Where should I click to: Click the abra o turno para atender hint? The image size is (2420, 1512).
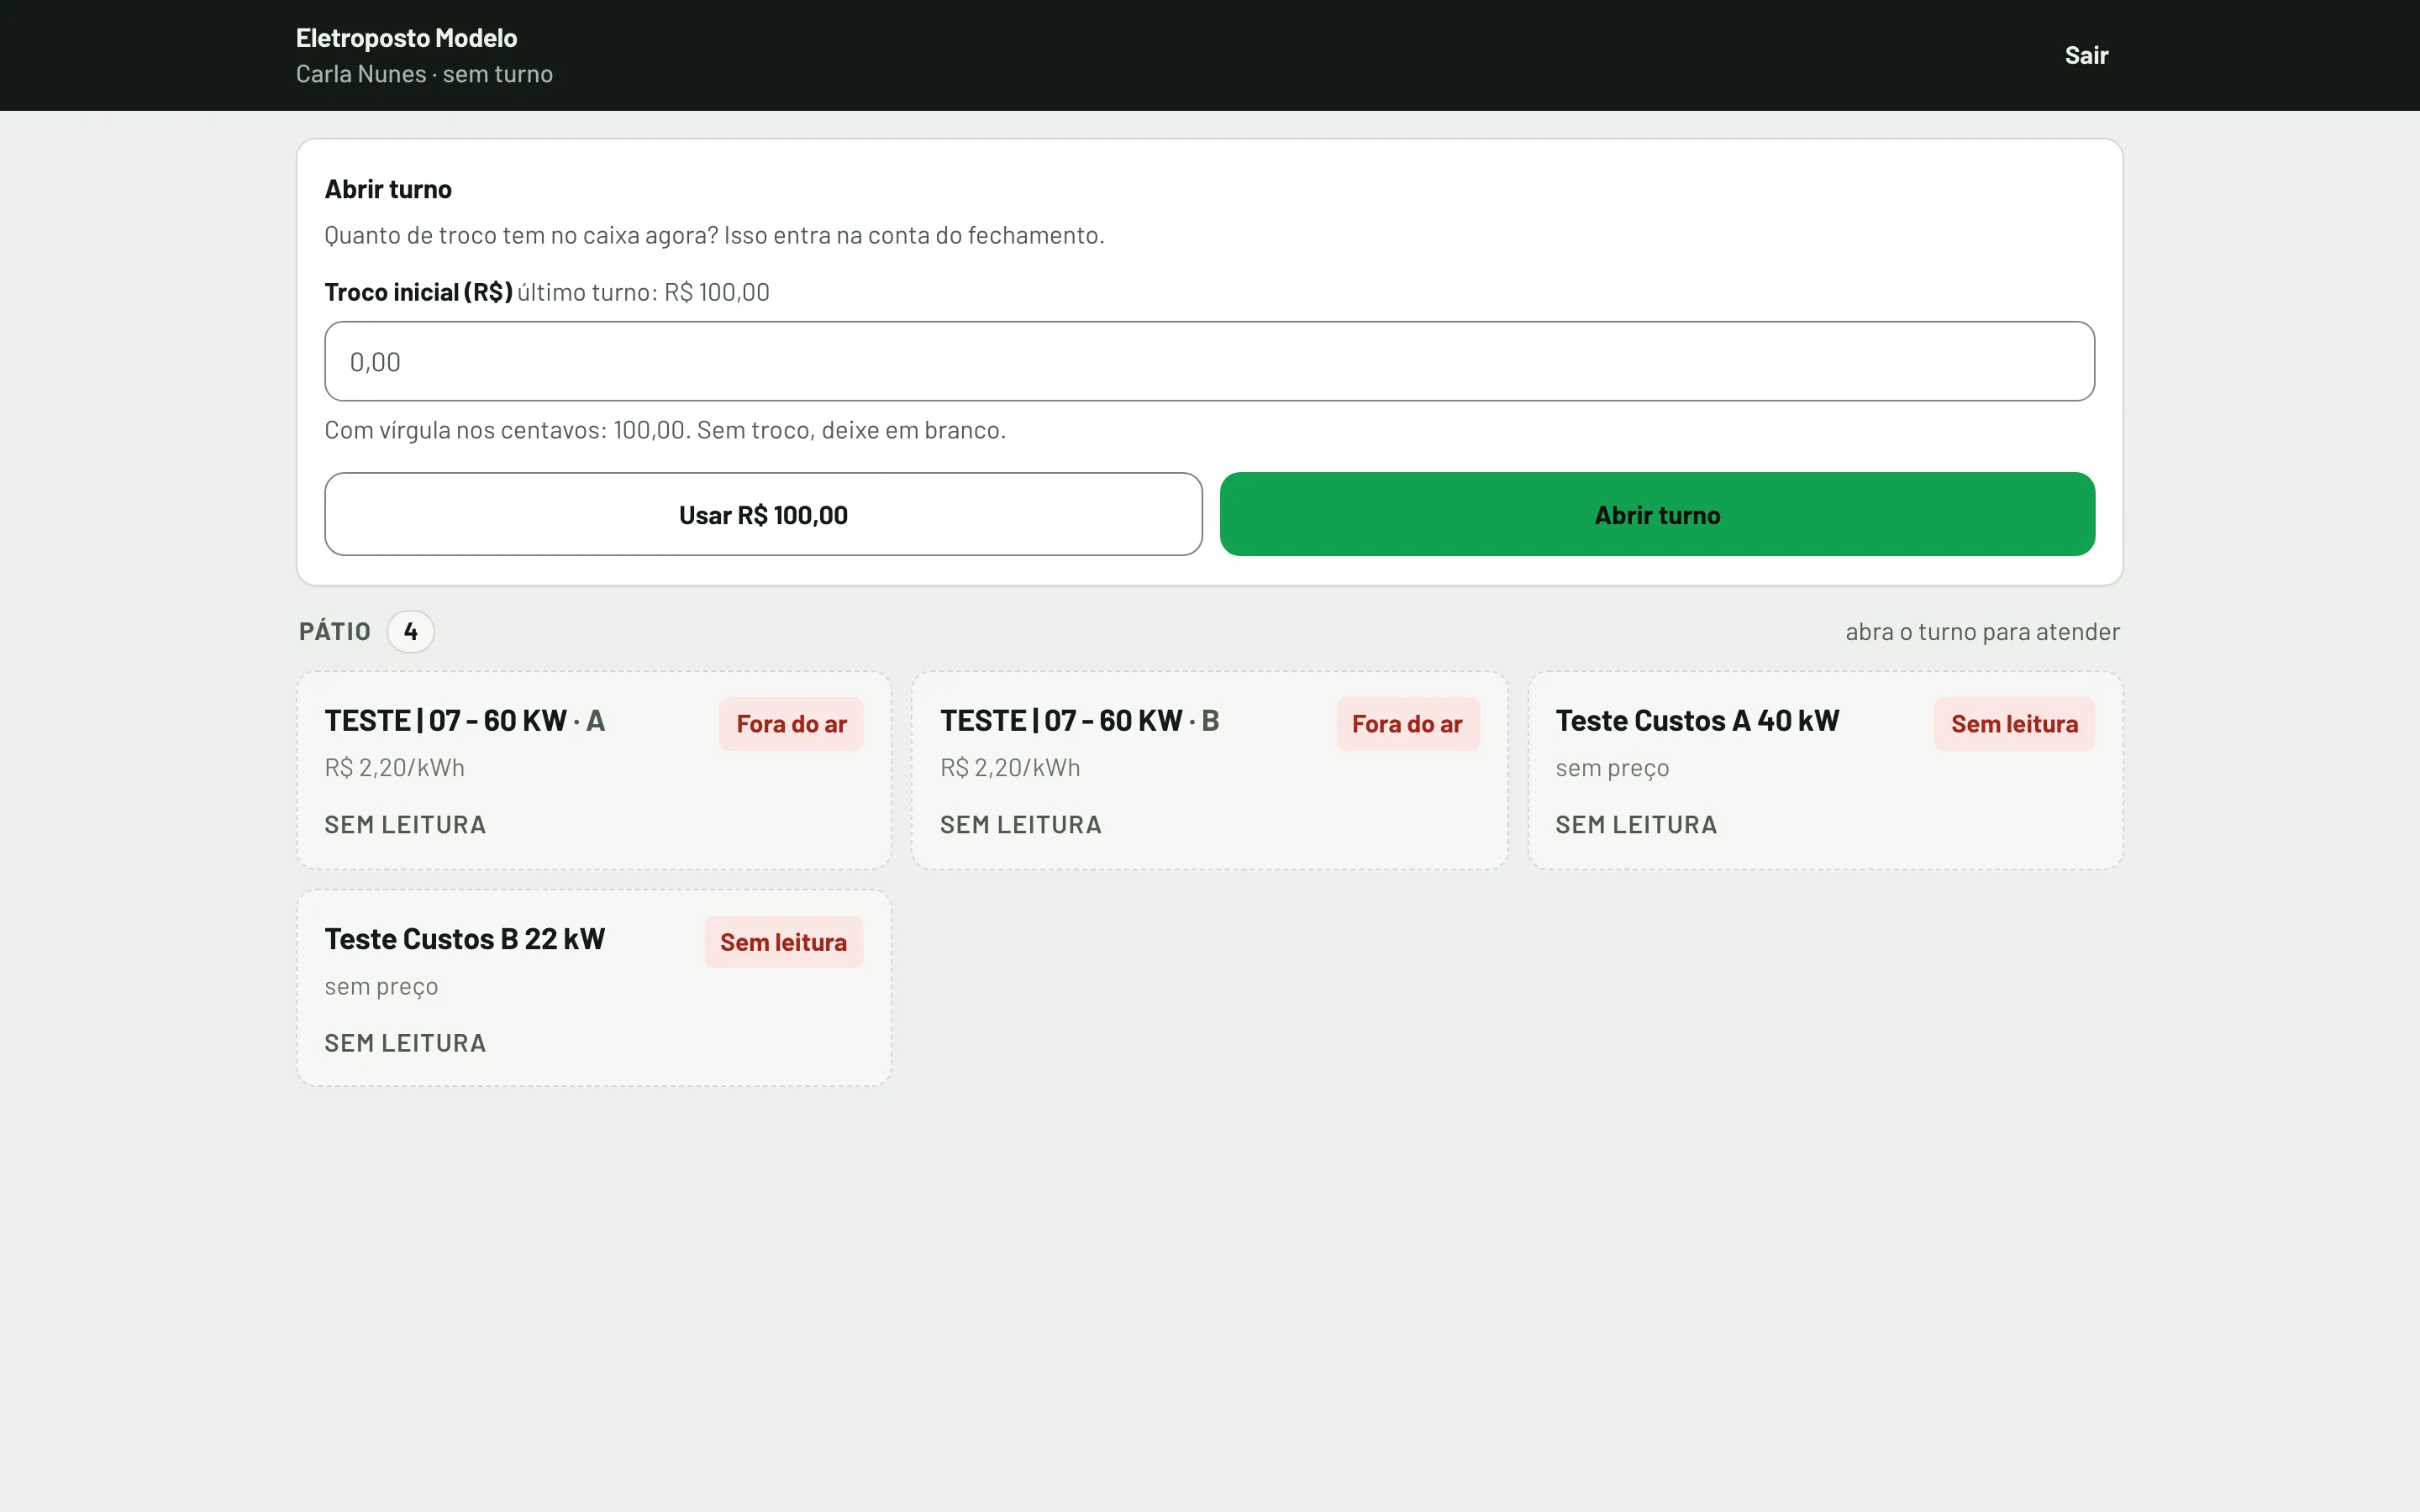1982,631
